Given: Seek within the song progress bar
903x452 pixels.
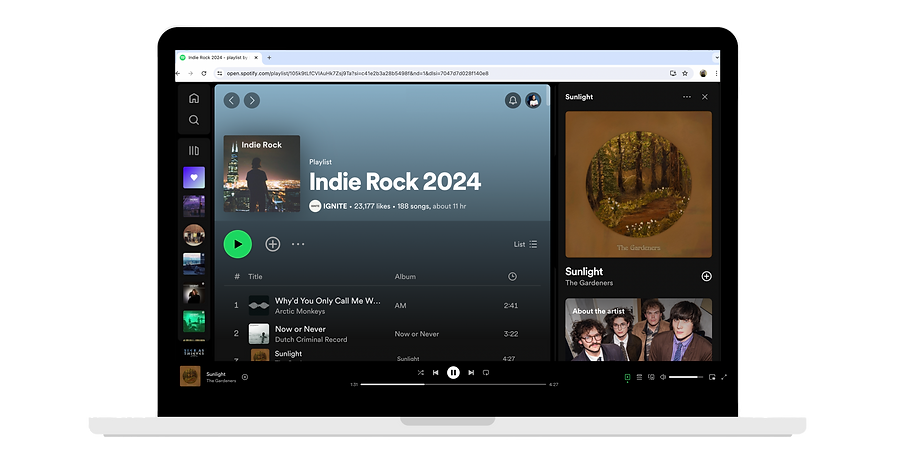Looking at the screenshot, I should 453,384.
